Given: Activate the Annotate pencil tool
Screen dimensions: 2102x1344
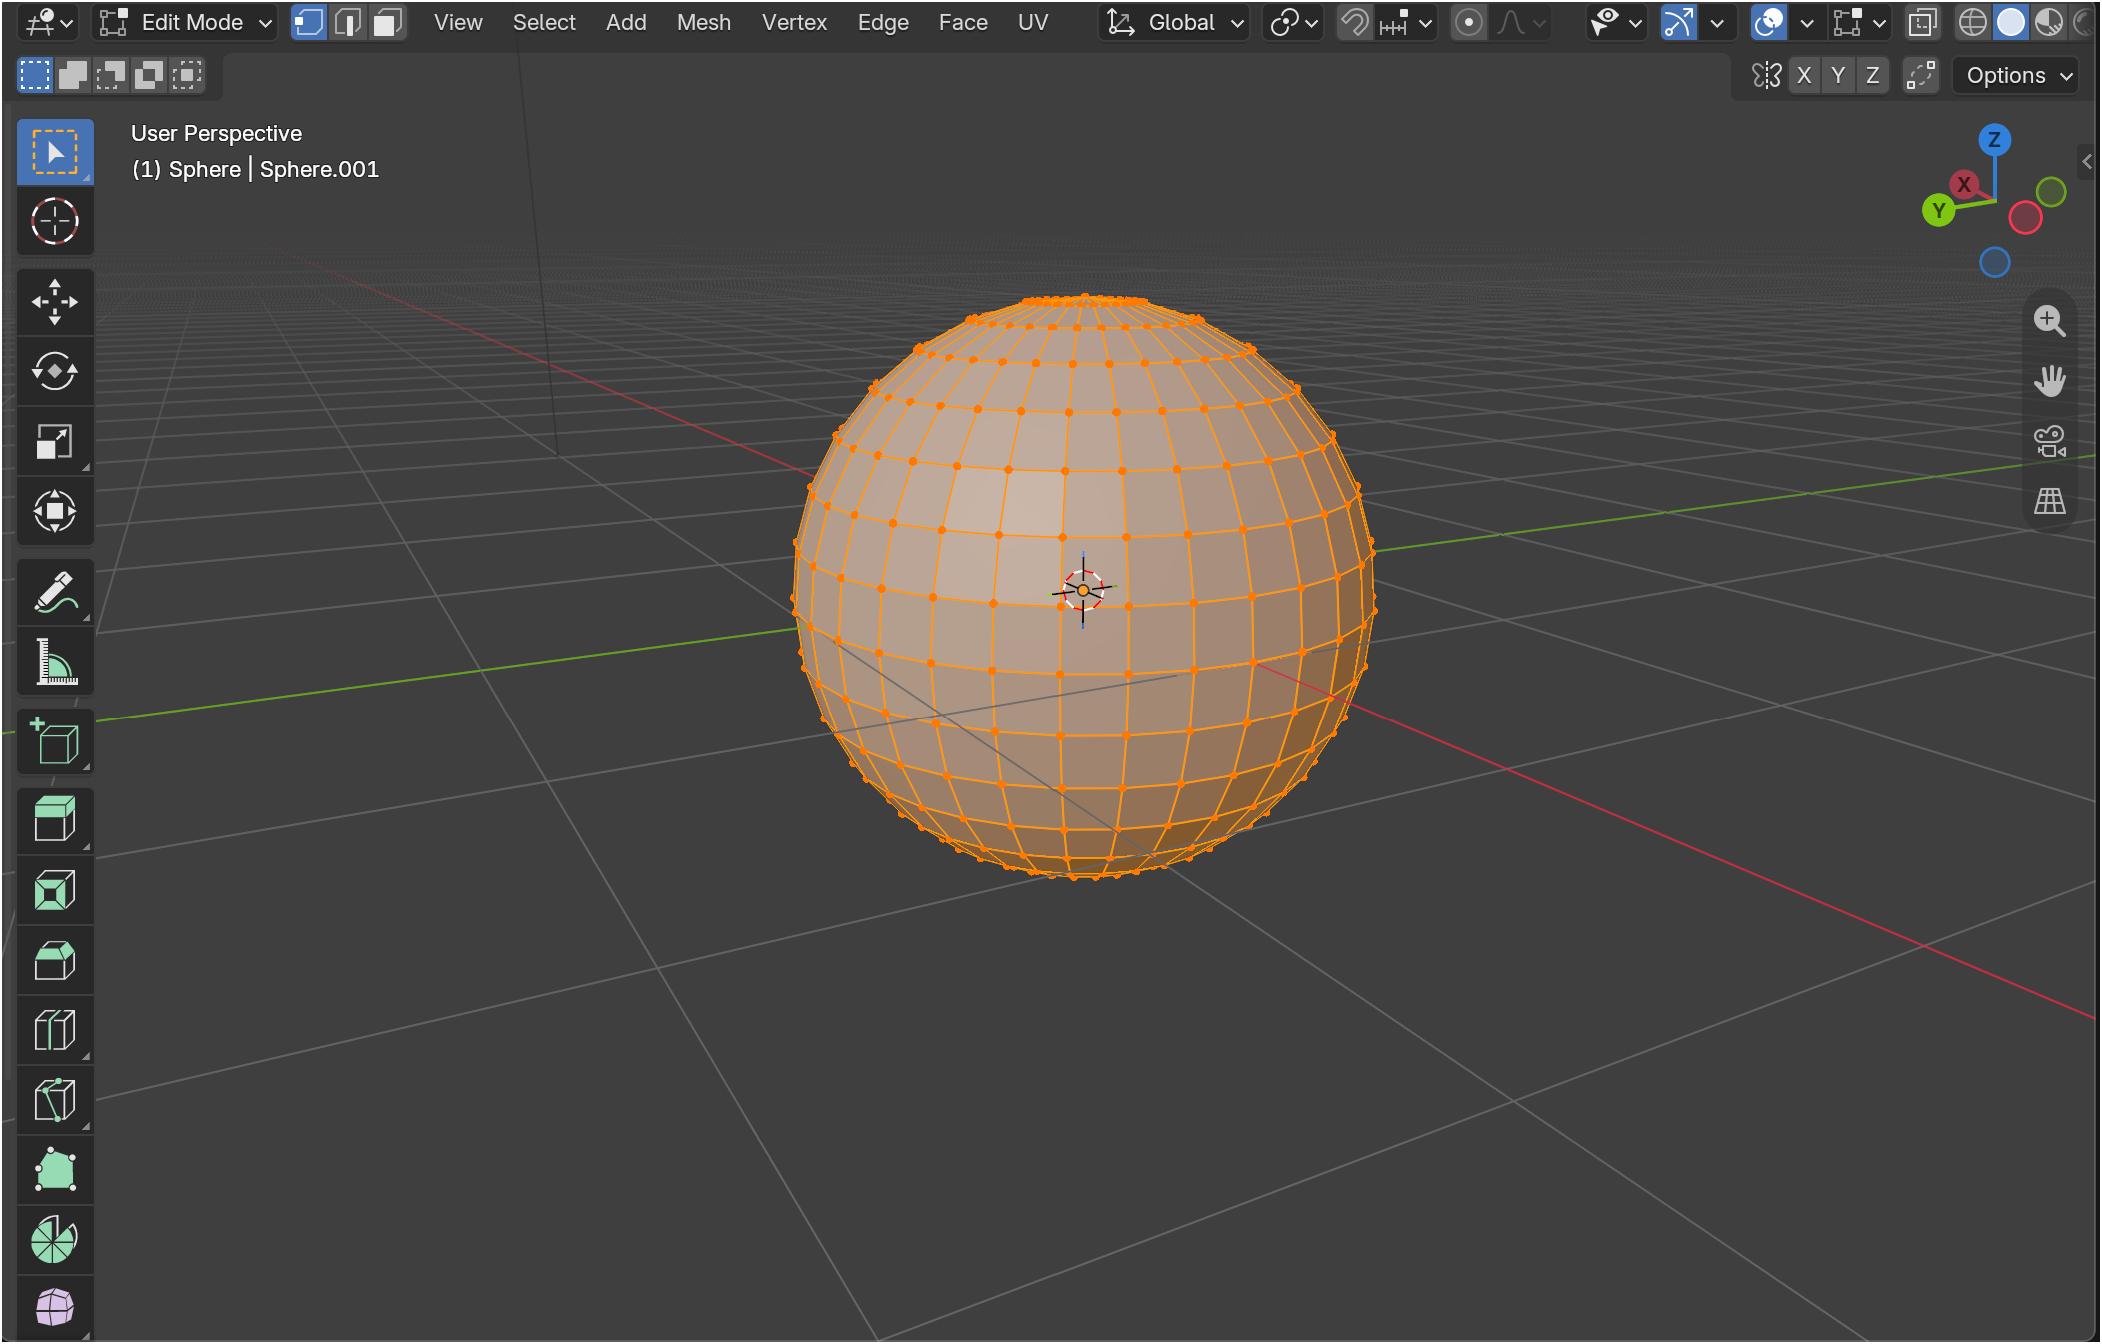Looking at the screenshot, I should point(55,592).
